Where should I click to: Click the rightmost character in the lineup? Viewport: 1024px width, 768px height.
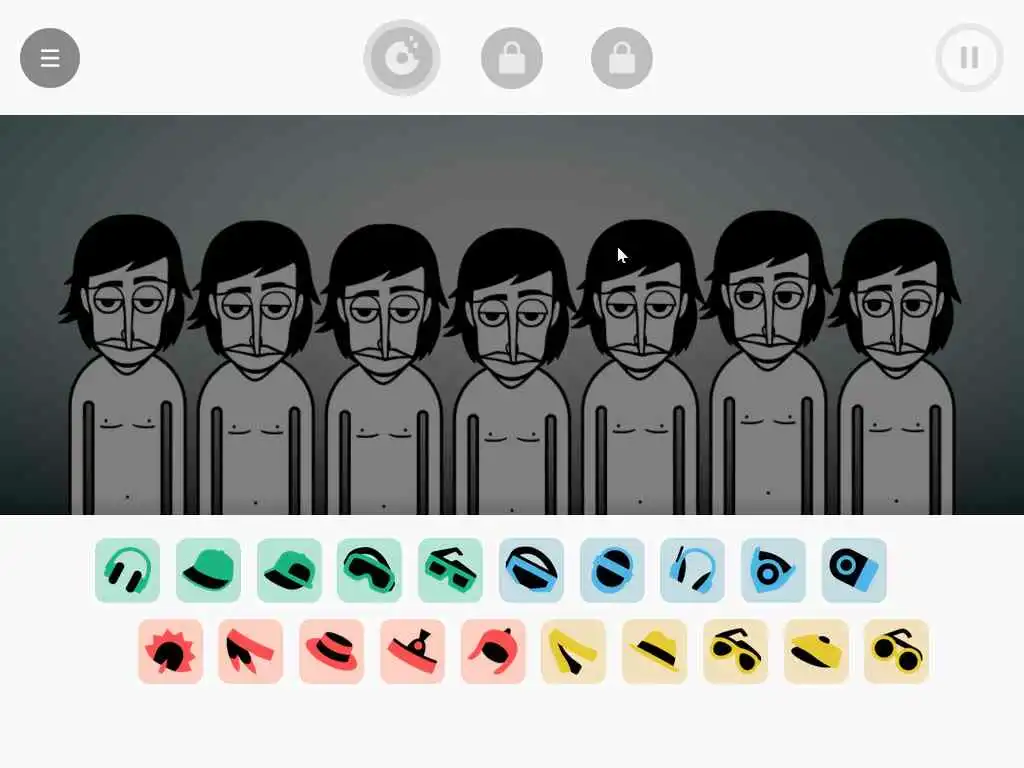[896, 368]
